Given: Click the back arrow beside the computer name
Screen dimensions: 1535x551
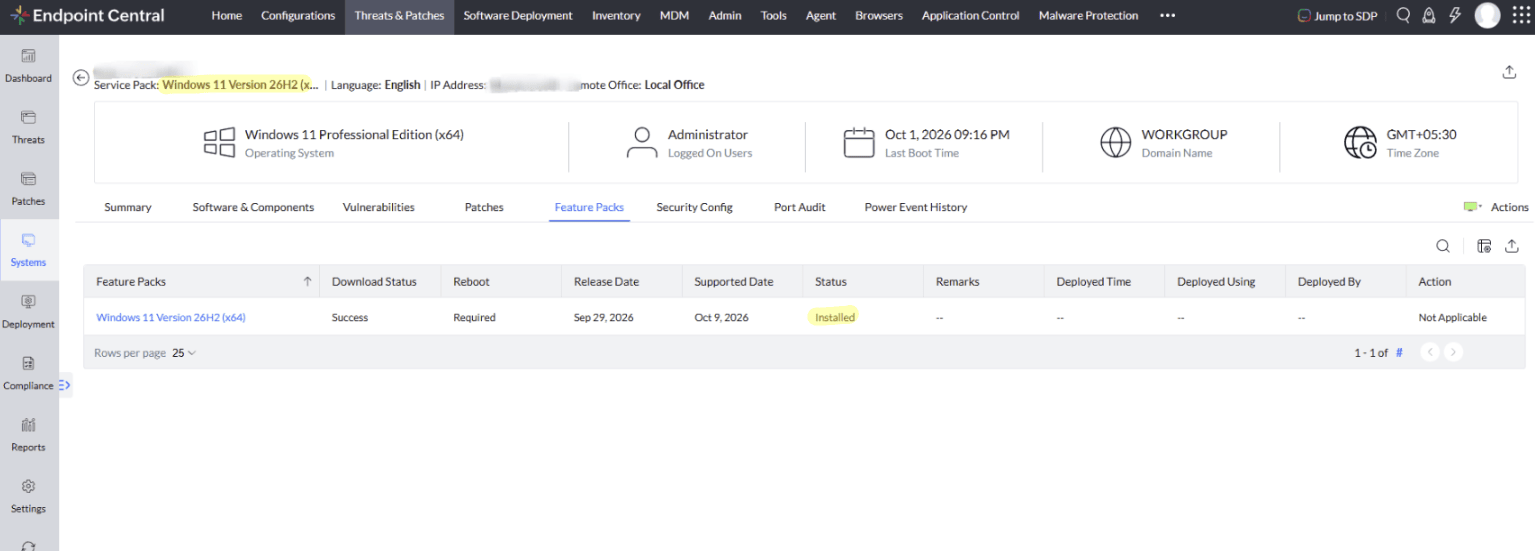Looking at the screenshot, I should 81,78.
